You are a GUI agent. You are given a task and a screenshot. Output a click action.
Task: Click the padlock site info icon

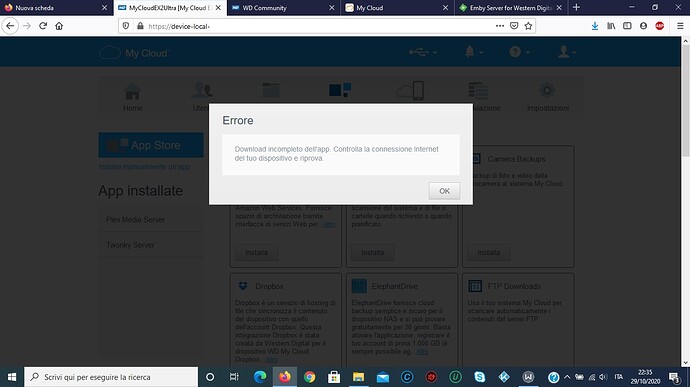pos(140,26)
